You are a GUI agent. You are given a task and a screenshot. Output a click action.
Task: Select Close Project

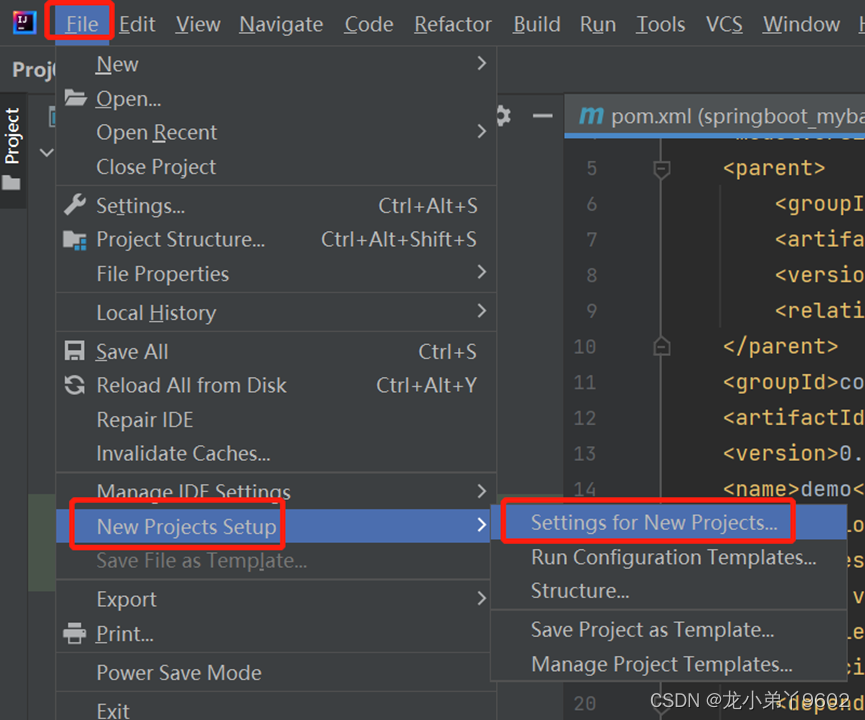click(x=276, y=167)
